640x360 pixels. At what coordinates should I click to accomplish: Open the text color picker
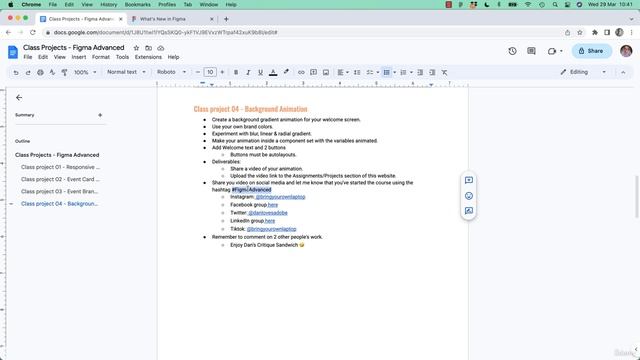[x=273, y=72]
